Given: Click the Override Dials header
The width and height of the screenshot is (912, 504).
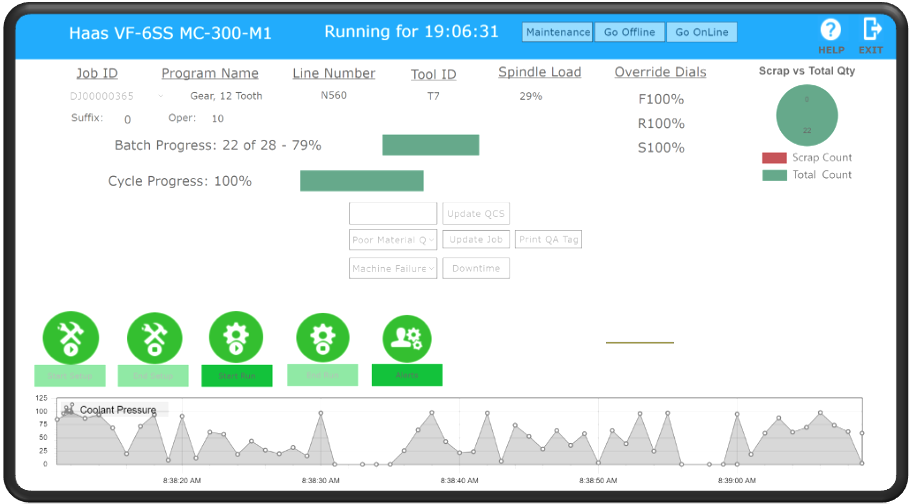Looking at the screenshot, I should pos(660,72).
